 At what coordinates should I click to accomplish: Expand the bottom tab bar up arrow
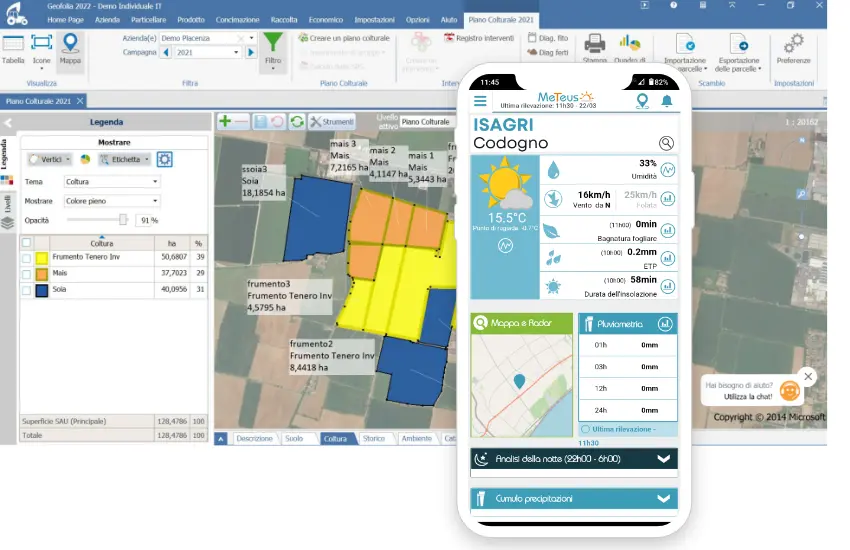coord(221,439)
